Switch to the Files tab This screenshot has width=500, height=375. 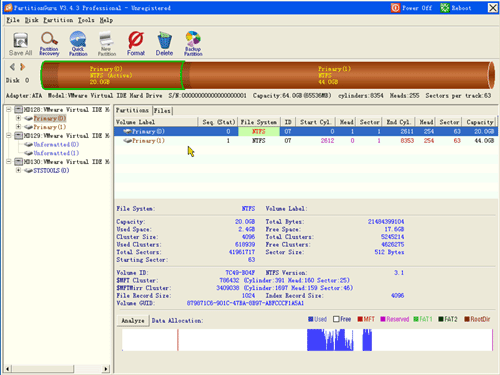162,110
